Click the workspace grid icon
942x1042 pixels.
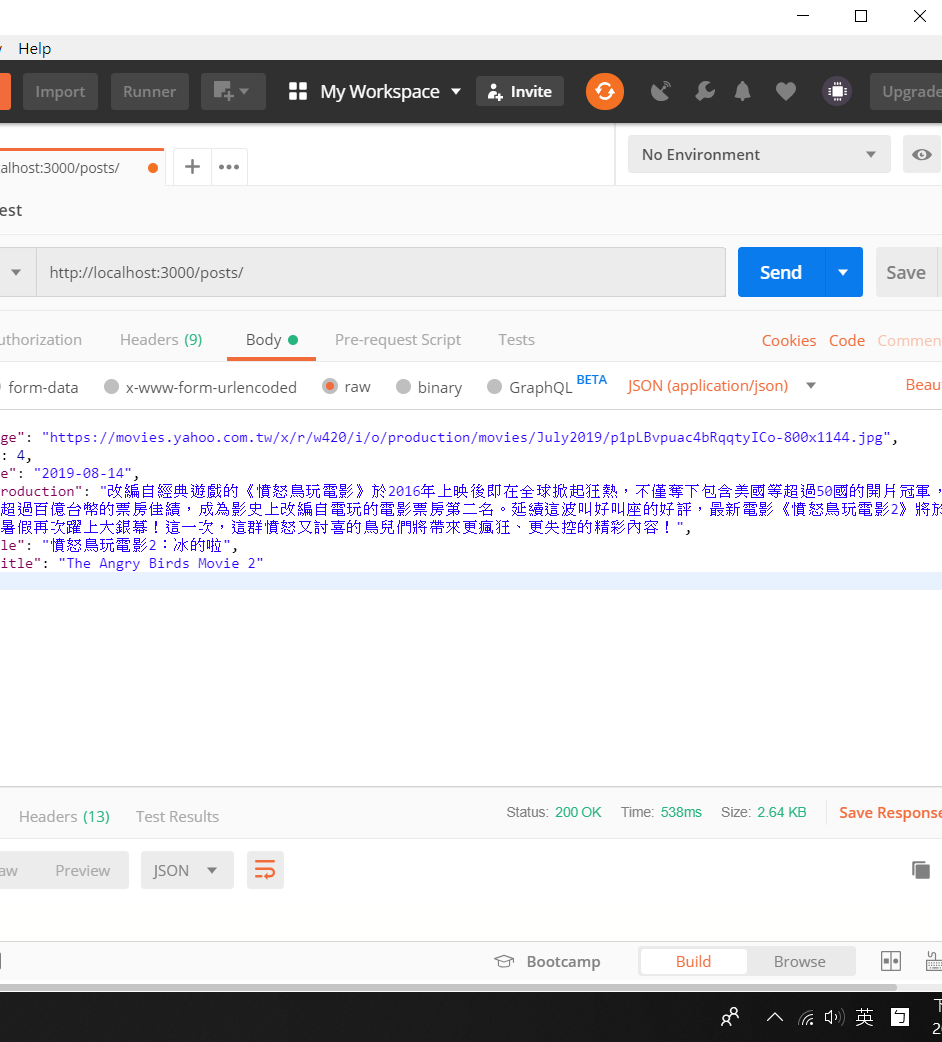[x=298, y=91]
